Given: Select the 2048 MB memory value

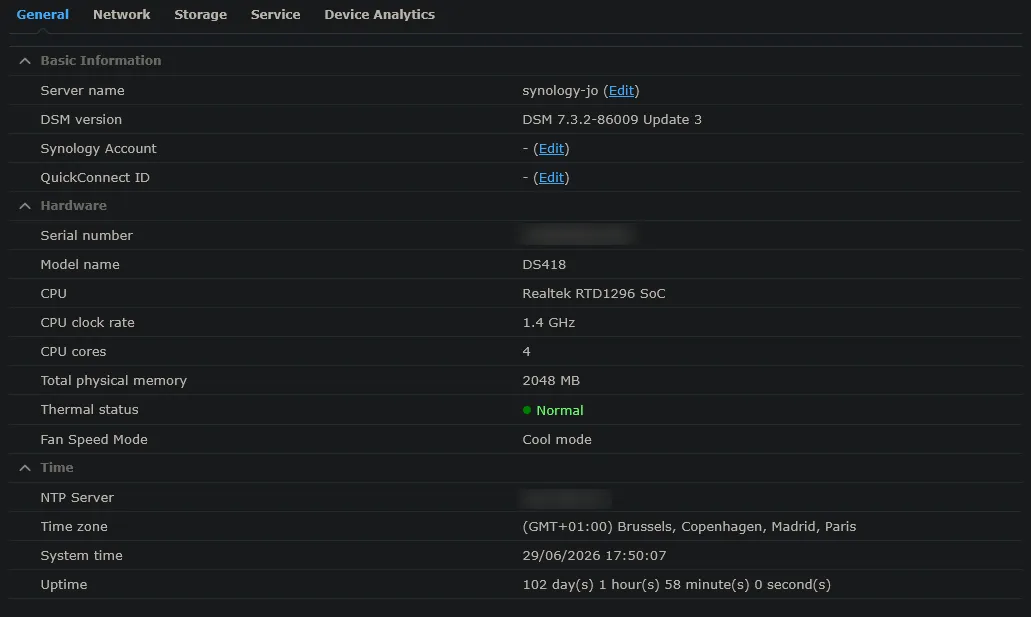Looking at the screenshot, I should click(551, 380).
